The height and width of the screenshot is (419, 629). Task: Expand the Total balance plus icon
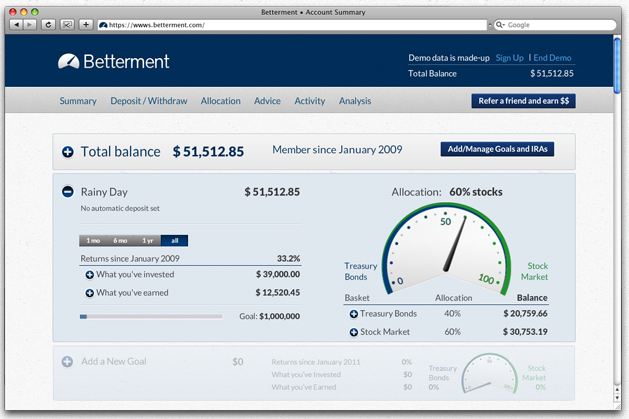pos(67,152)
